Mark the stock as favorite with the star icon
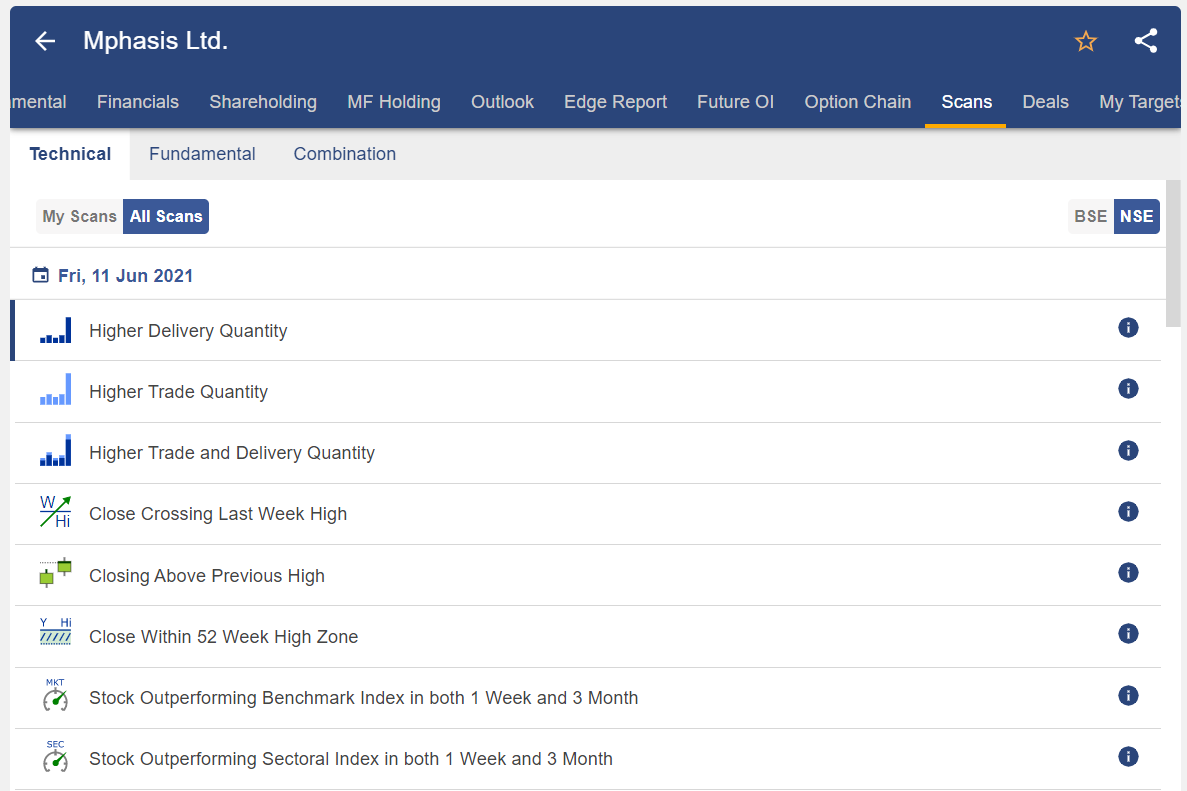The width and height of the screenshot is (1187, 791). tap(1086, 41)
